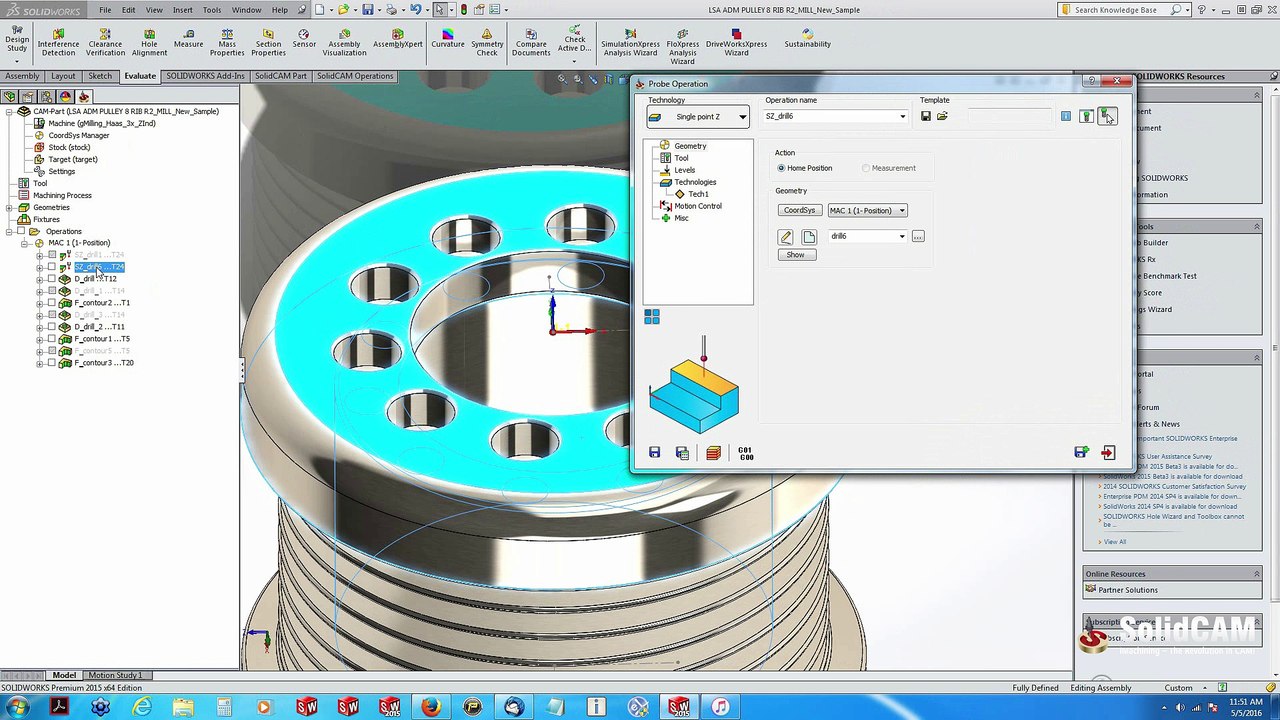1280x720 pixels.
Task: Open Mass Properties
Action: point(227,42)
